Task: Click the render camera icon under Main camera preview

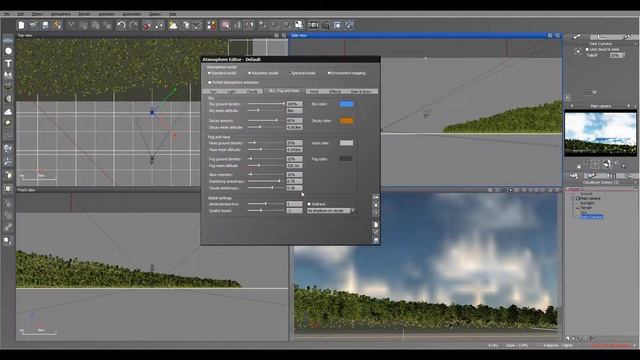Action: [x=607, y=164]
